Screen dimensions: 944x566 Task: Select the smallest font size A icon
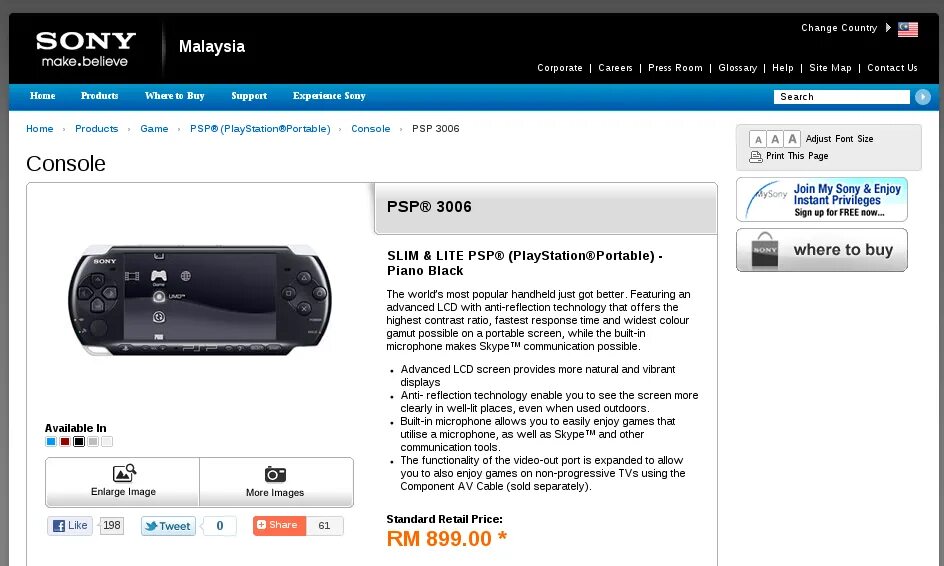(x=758, y=140)
